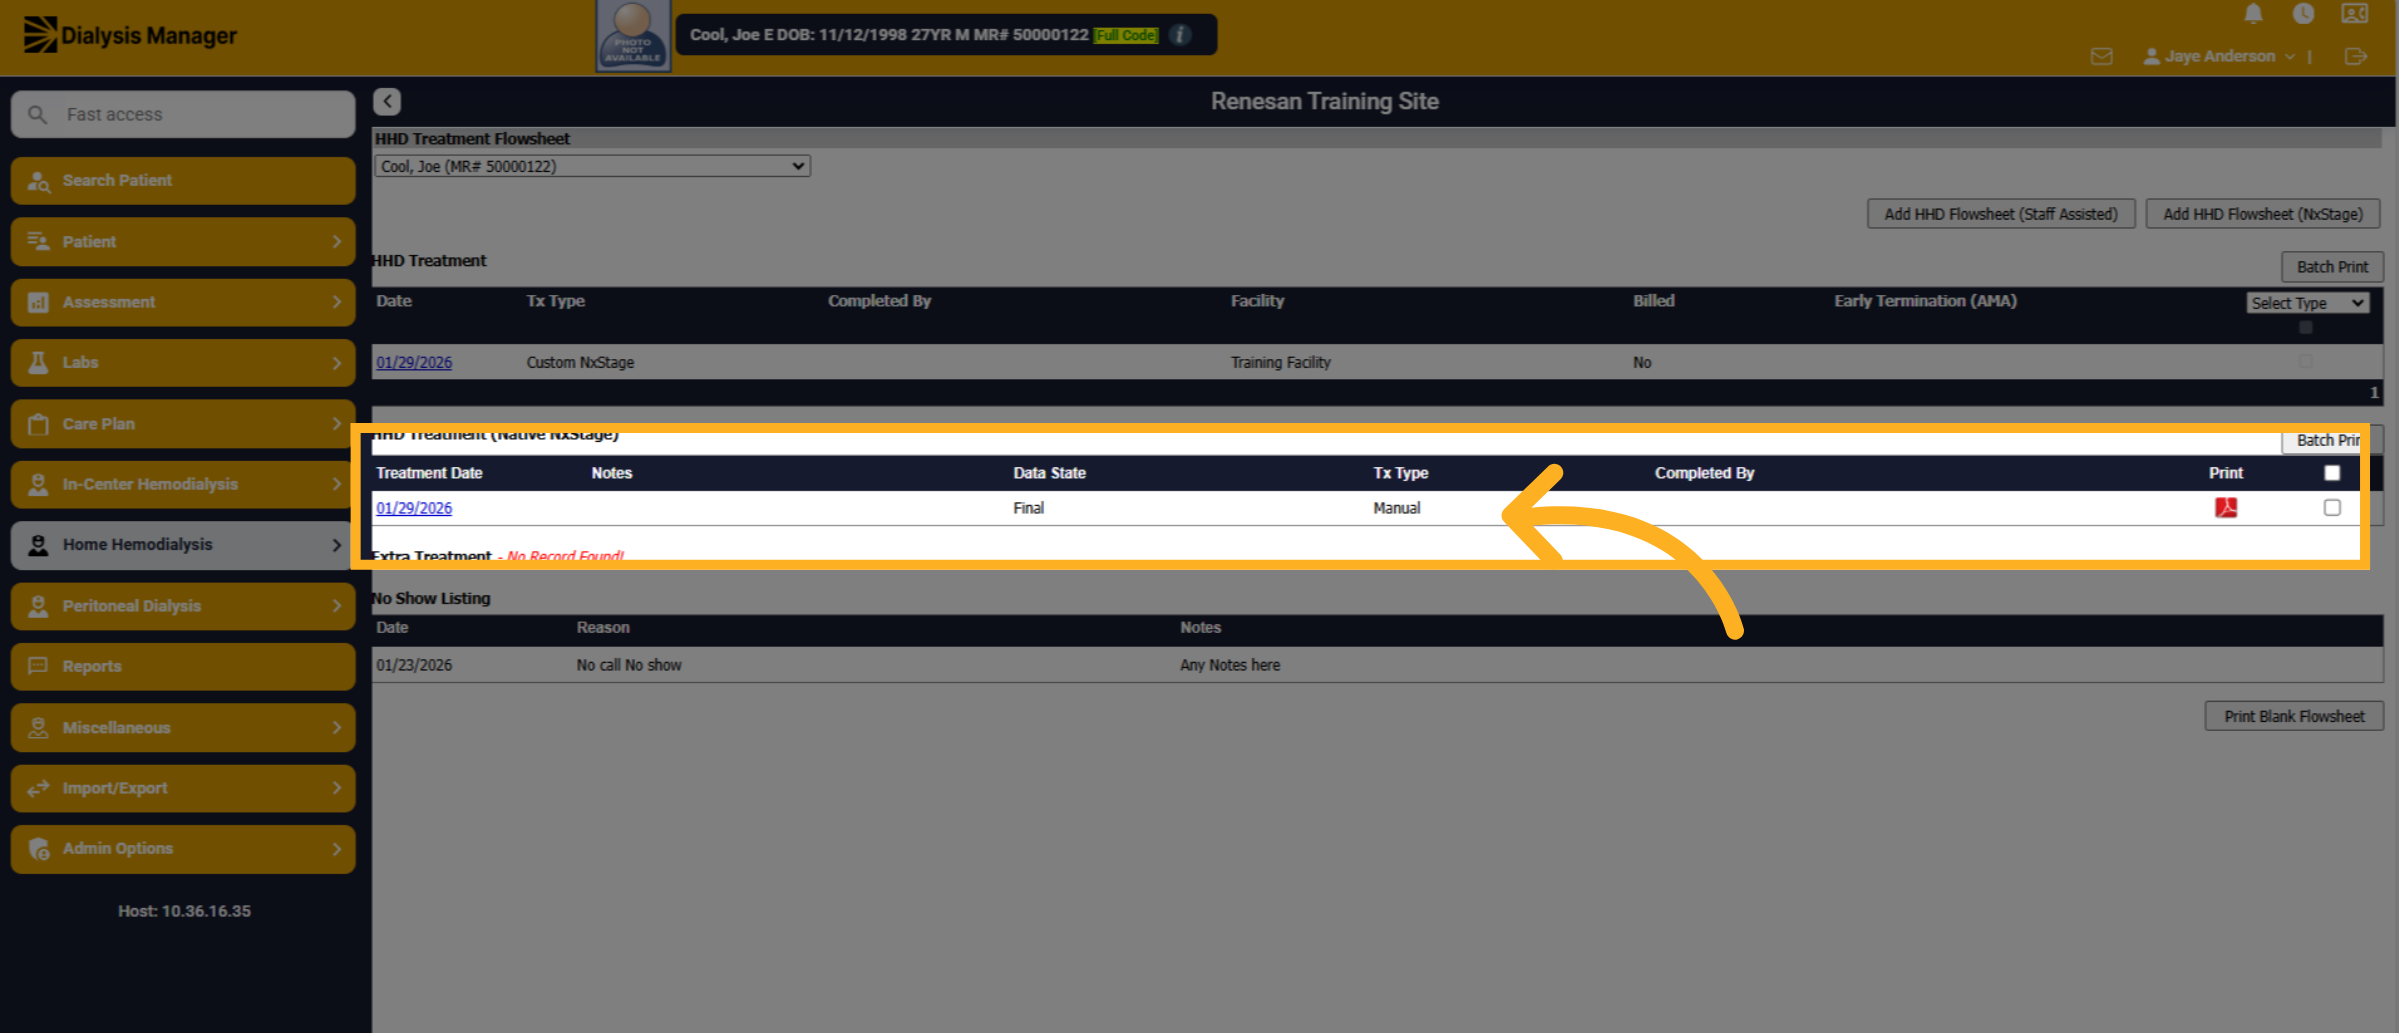Click the 'Any Notes here' notes cell
Viewport: 2399px width, 1033px height.
click(x=1230, y=665)
